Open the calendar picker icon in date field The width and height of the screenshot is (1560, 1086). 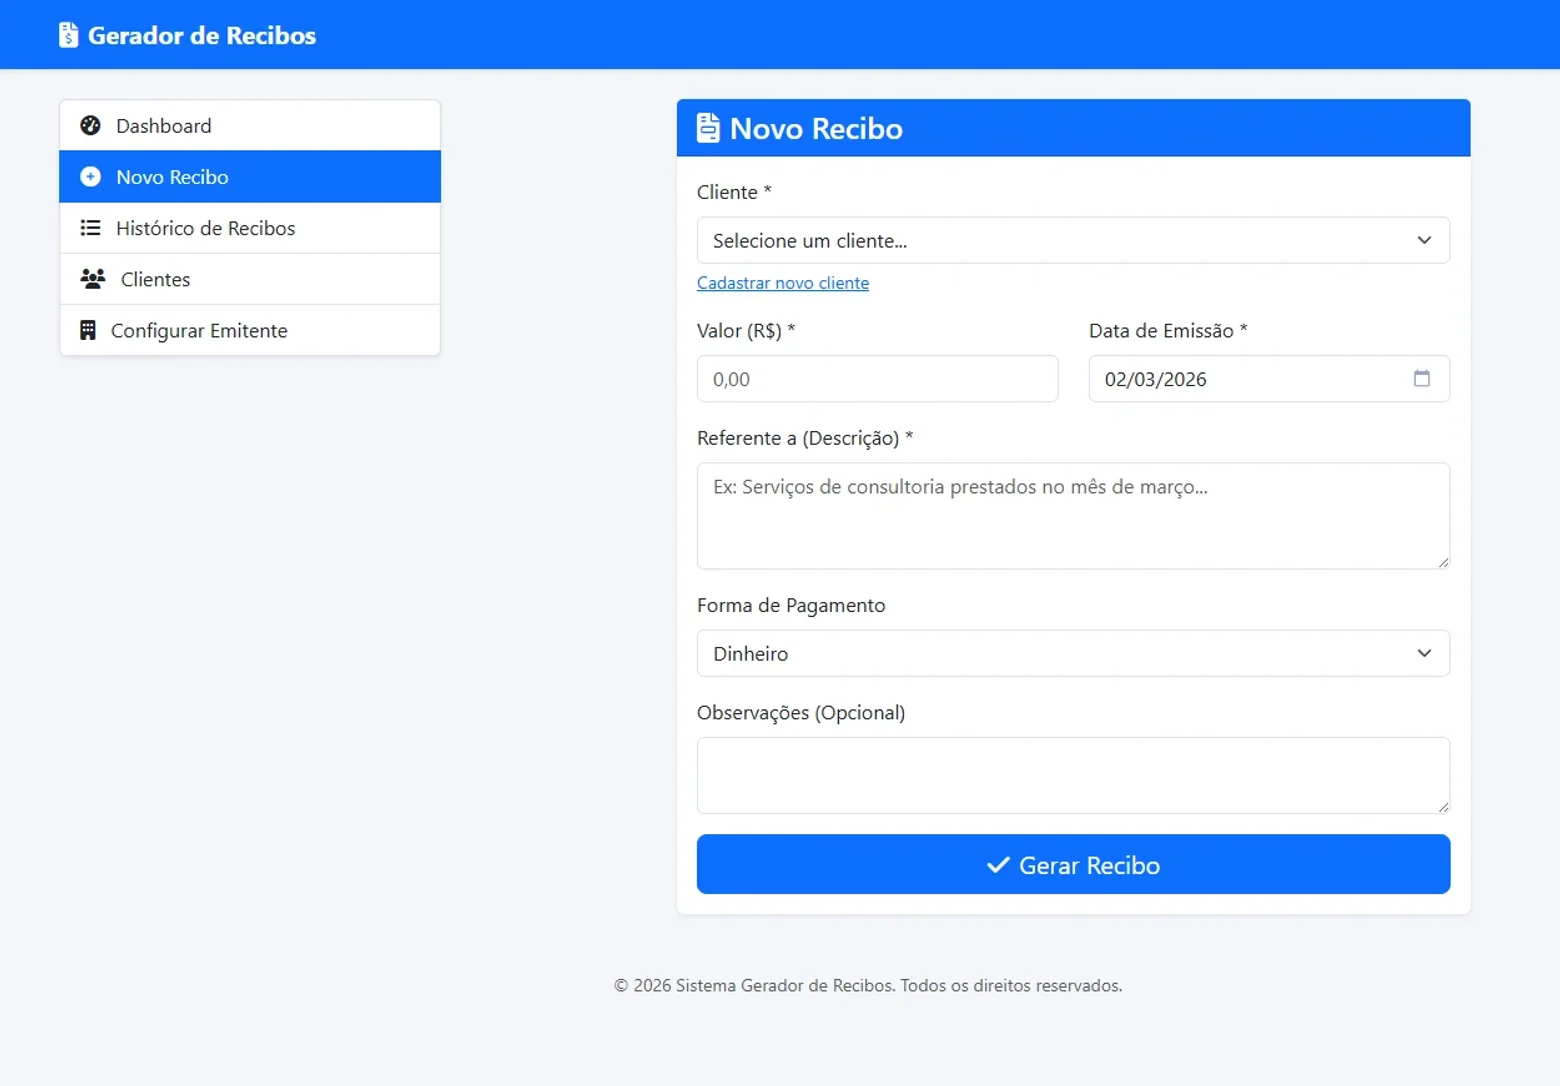(x=1421, y=378)
